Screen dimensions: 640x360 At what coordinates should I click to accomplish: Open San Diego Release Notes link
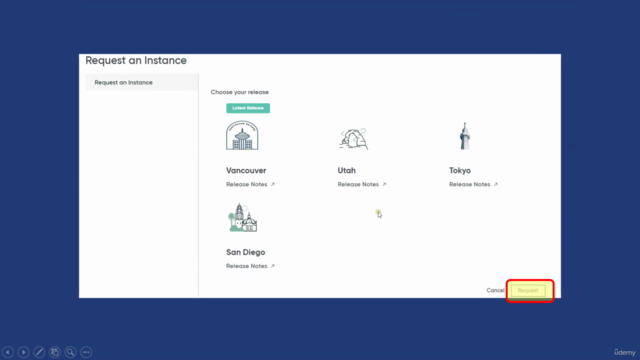pos(250,266)
